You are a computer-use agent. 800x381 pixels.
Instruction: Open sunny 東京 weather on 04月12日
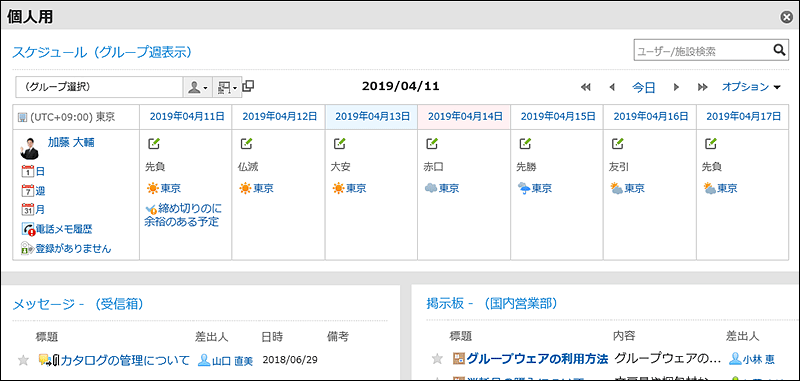(256, 188)
